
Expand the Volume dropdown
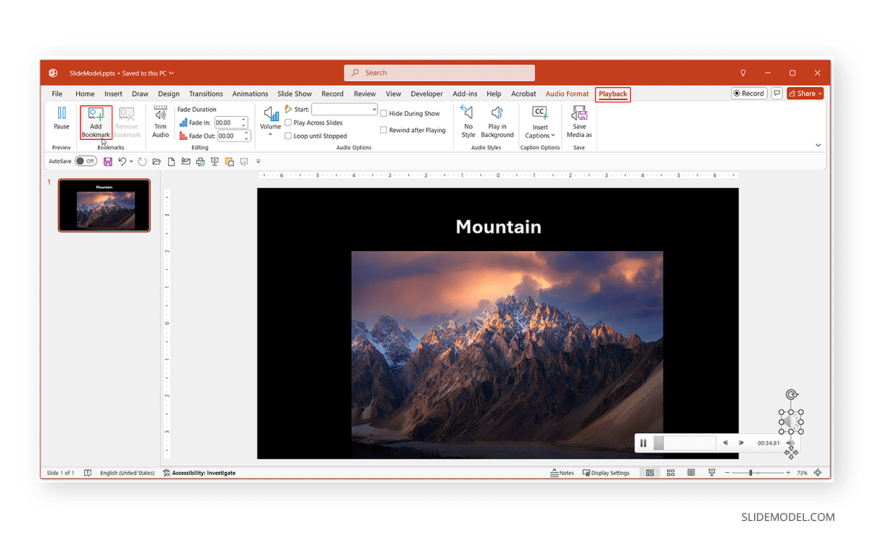(x=270, y=134)
